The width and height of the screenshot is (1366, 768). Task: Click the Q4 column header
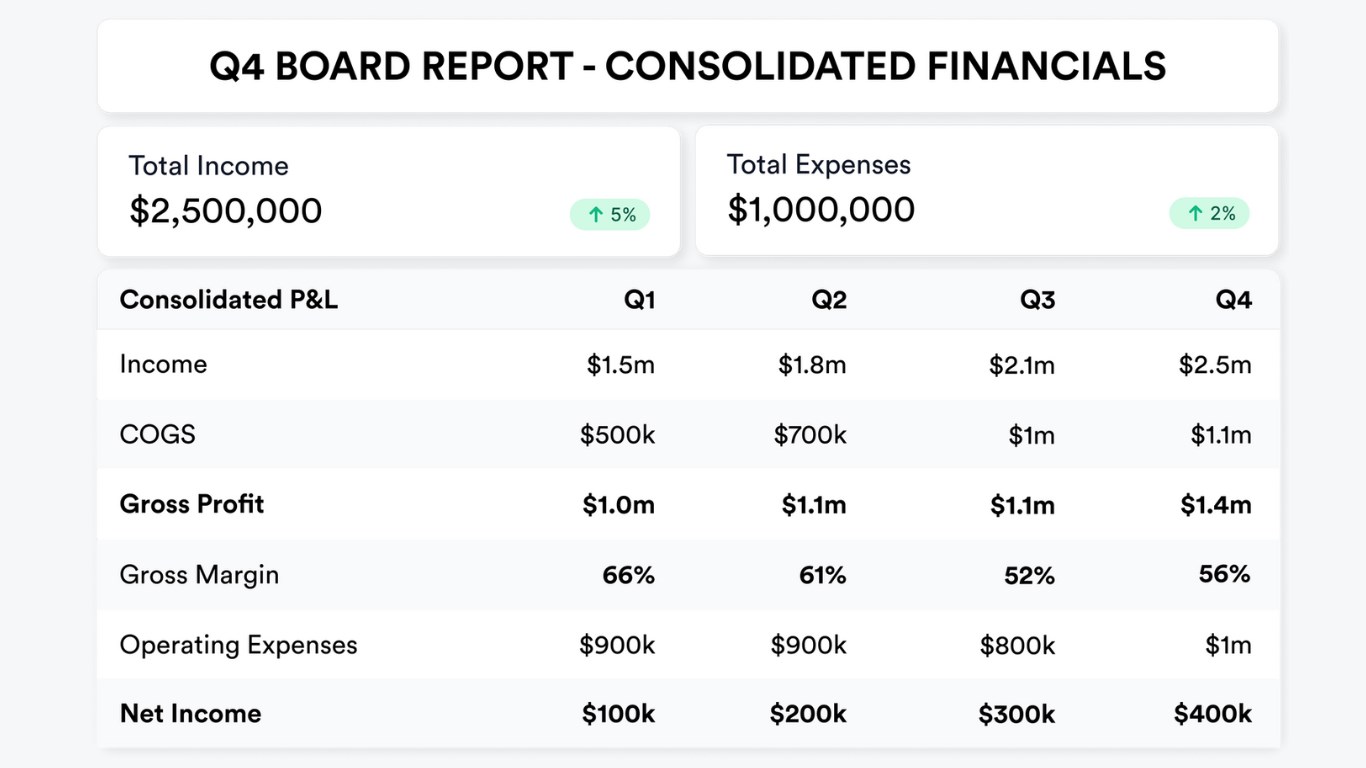pyautogui.click(x=1233, y=300)
